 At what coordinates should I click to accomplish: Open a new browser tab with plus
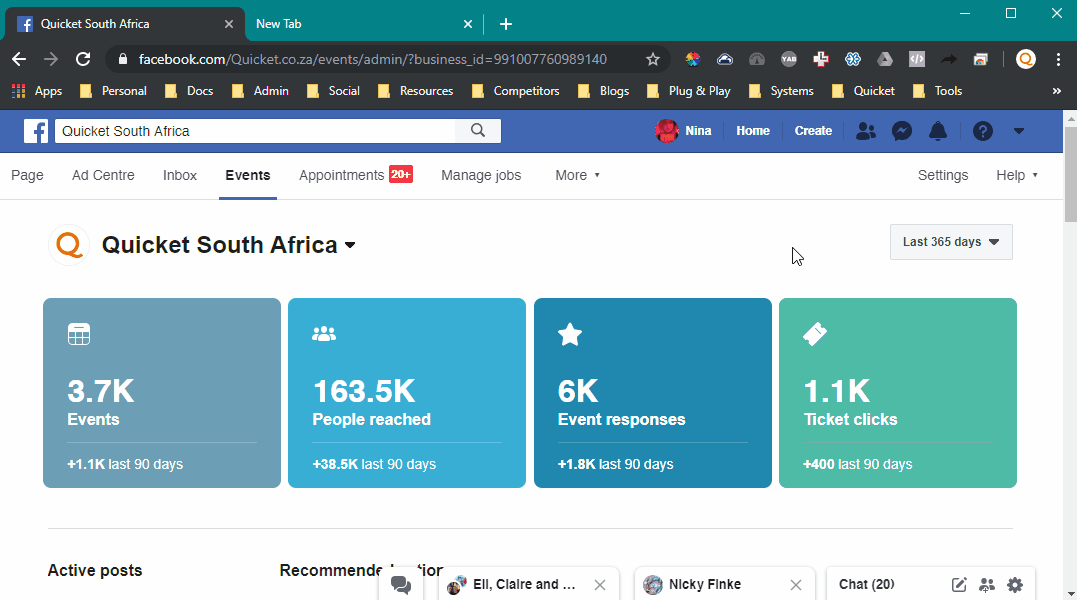(506, 24)
